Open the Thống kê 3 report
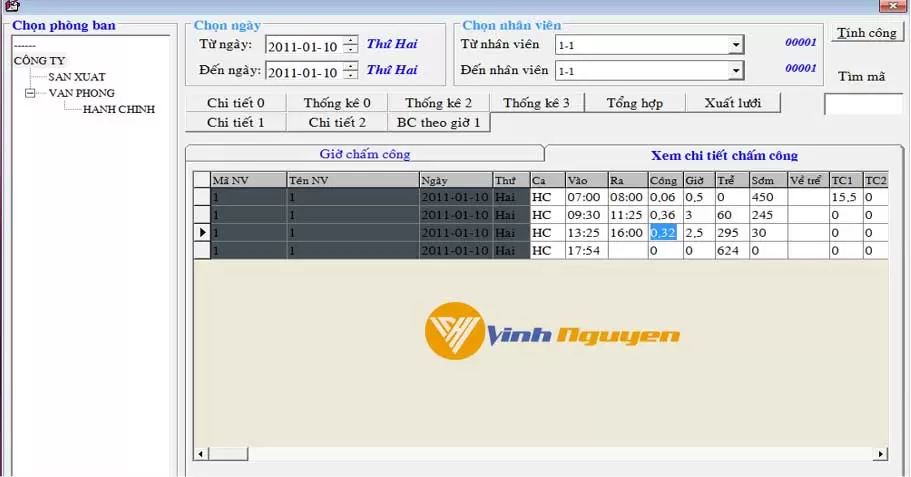 [x=536, y=103]
